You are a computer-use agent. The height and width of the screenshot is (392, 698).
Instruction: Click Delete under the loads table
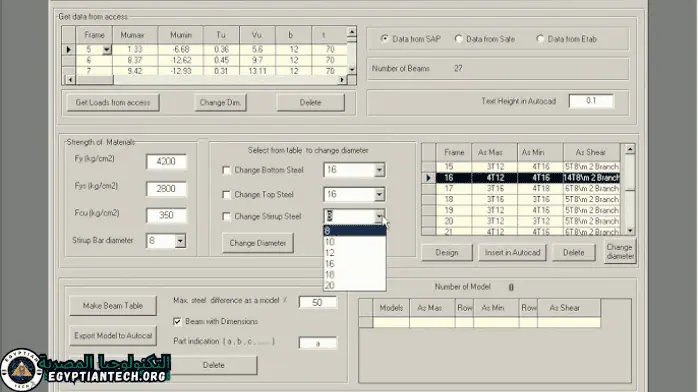(310, 102)
